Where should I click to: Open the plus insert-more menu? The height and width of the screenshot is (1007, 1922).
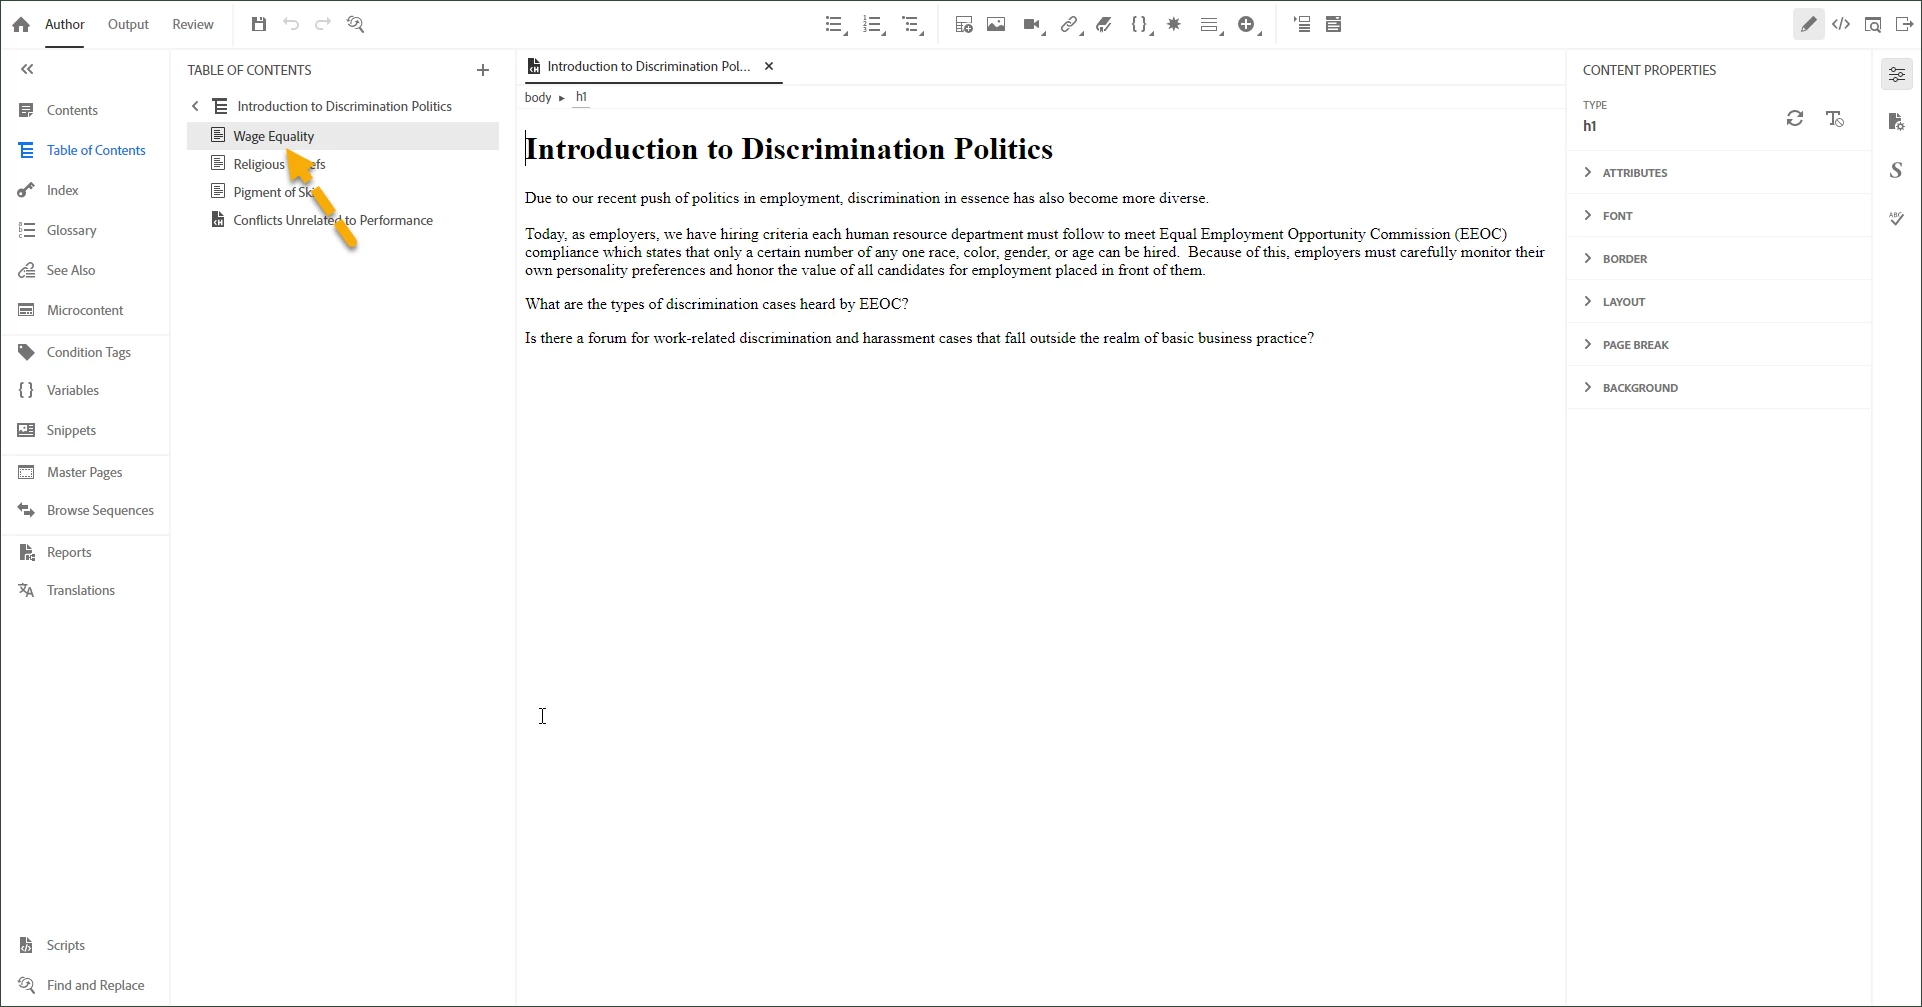(1249, 25)
